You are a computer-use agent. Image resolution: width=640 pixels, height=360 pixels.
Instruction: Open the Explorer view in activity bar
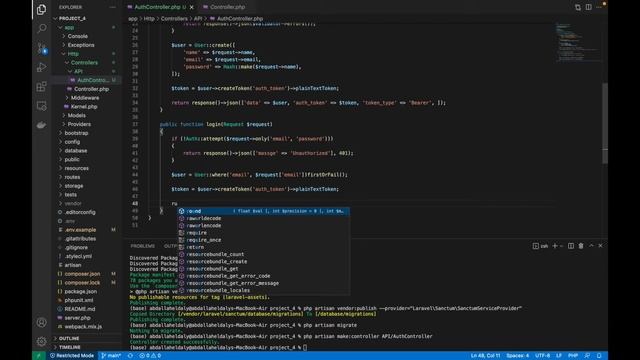click(41, 9)
